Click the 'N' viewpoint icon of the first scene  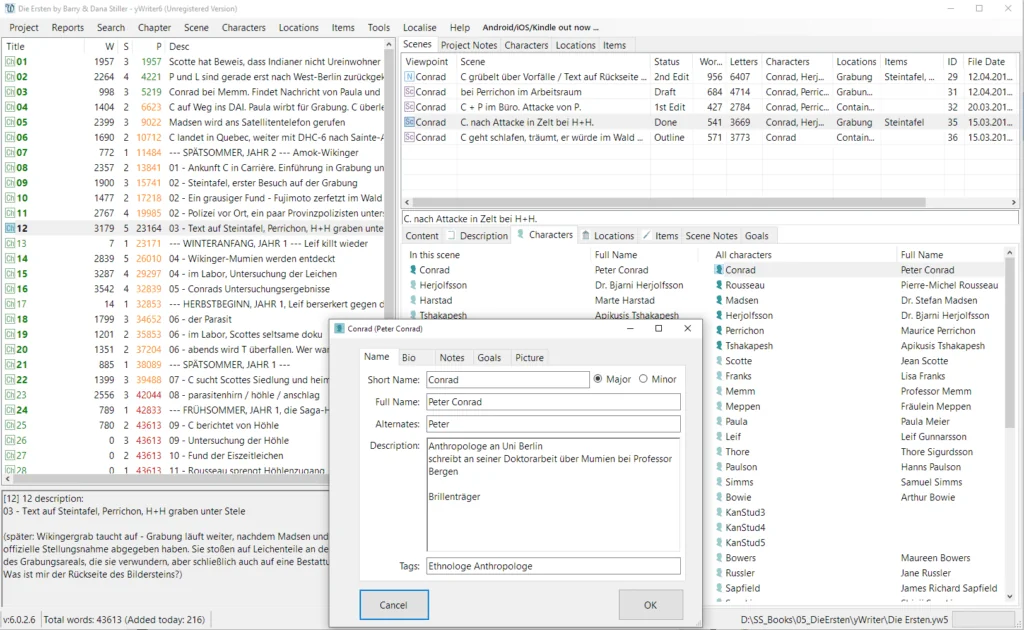[409, 77]
